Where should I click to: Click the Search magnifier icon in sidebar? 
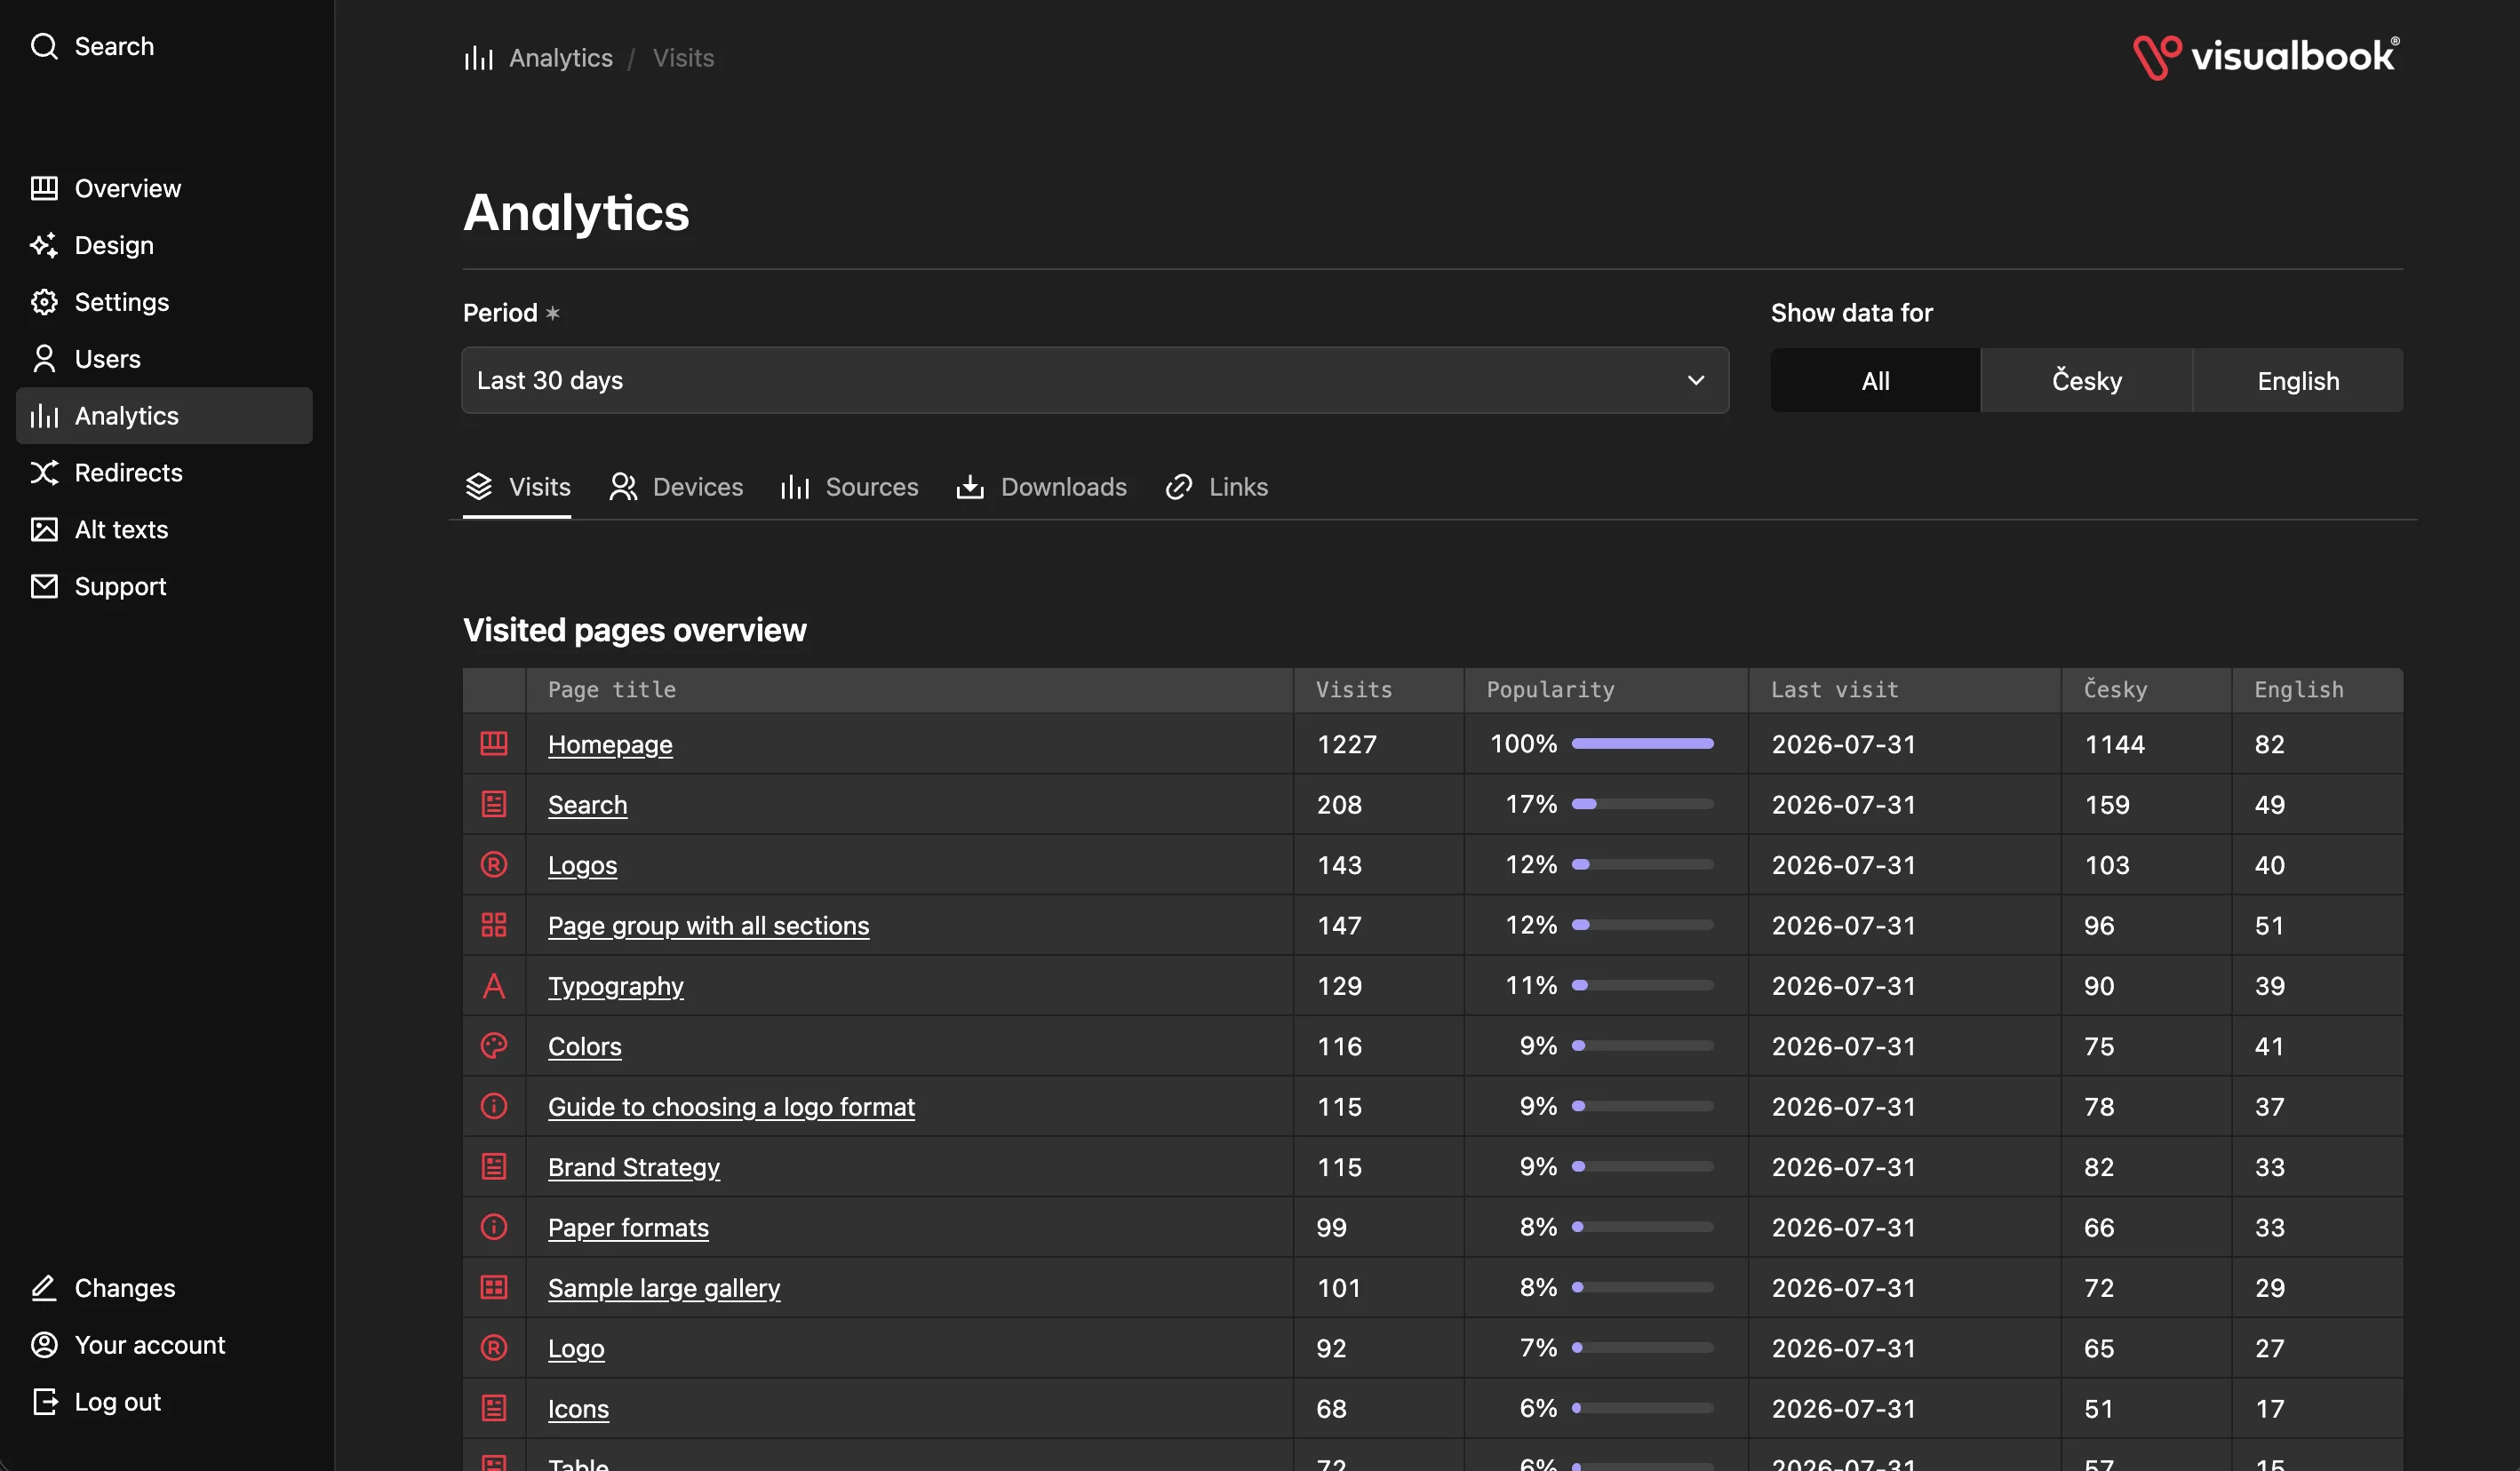click(x=44, y=46)
